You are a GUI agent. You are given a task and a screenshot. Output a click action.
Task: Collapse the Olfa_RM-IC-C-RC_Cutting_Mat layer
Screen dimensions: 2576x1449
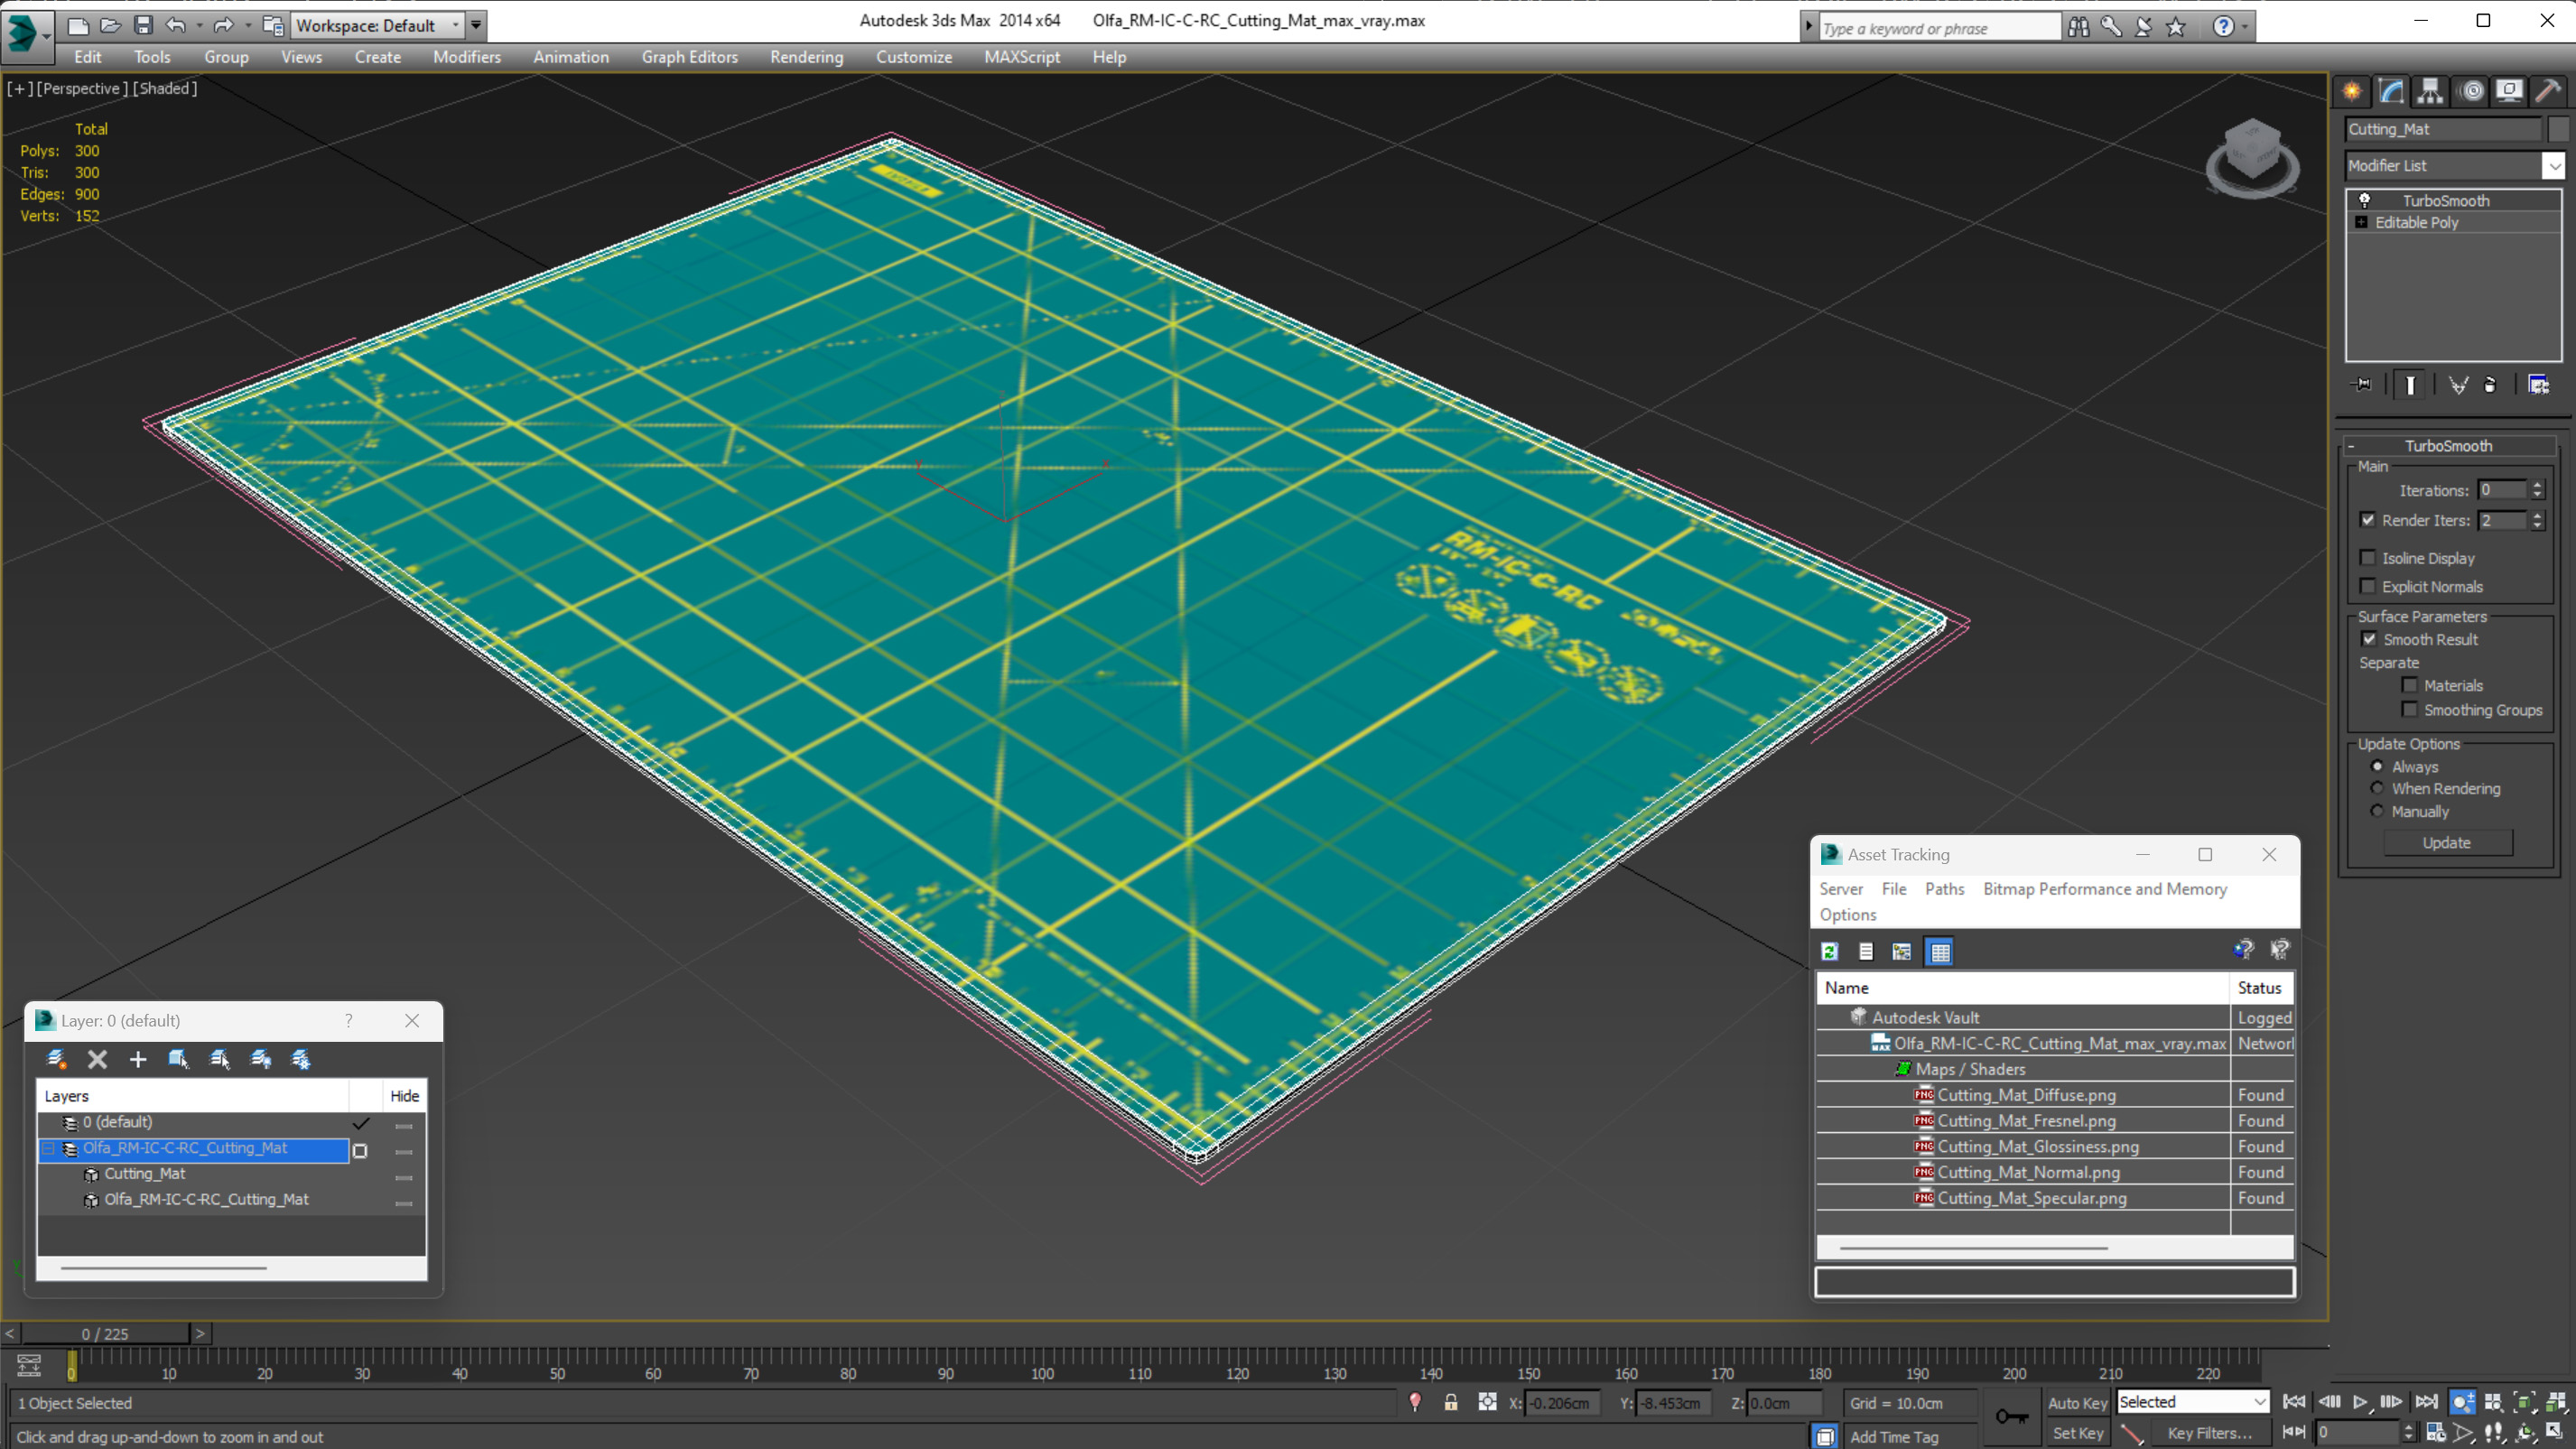click(x=48, y=1148)
